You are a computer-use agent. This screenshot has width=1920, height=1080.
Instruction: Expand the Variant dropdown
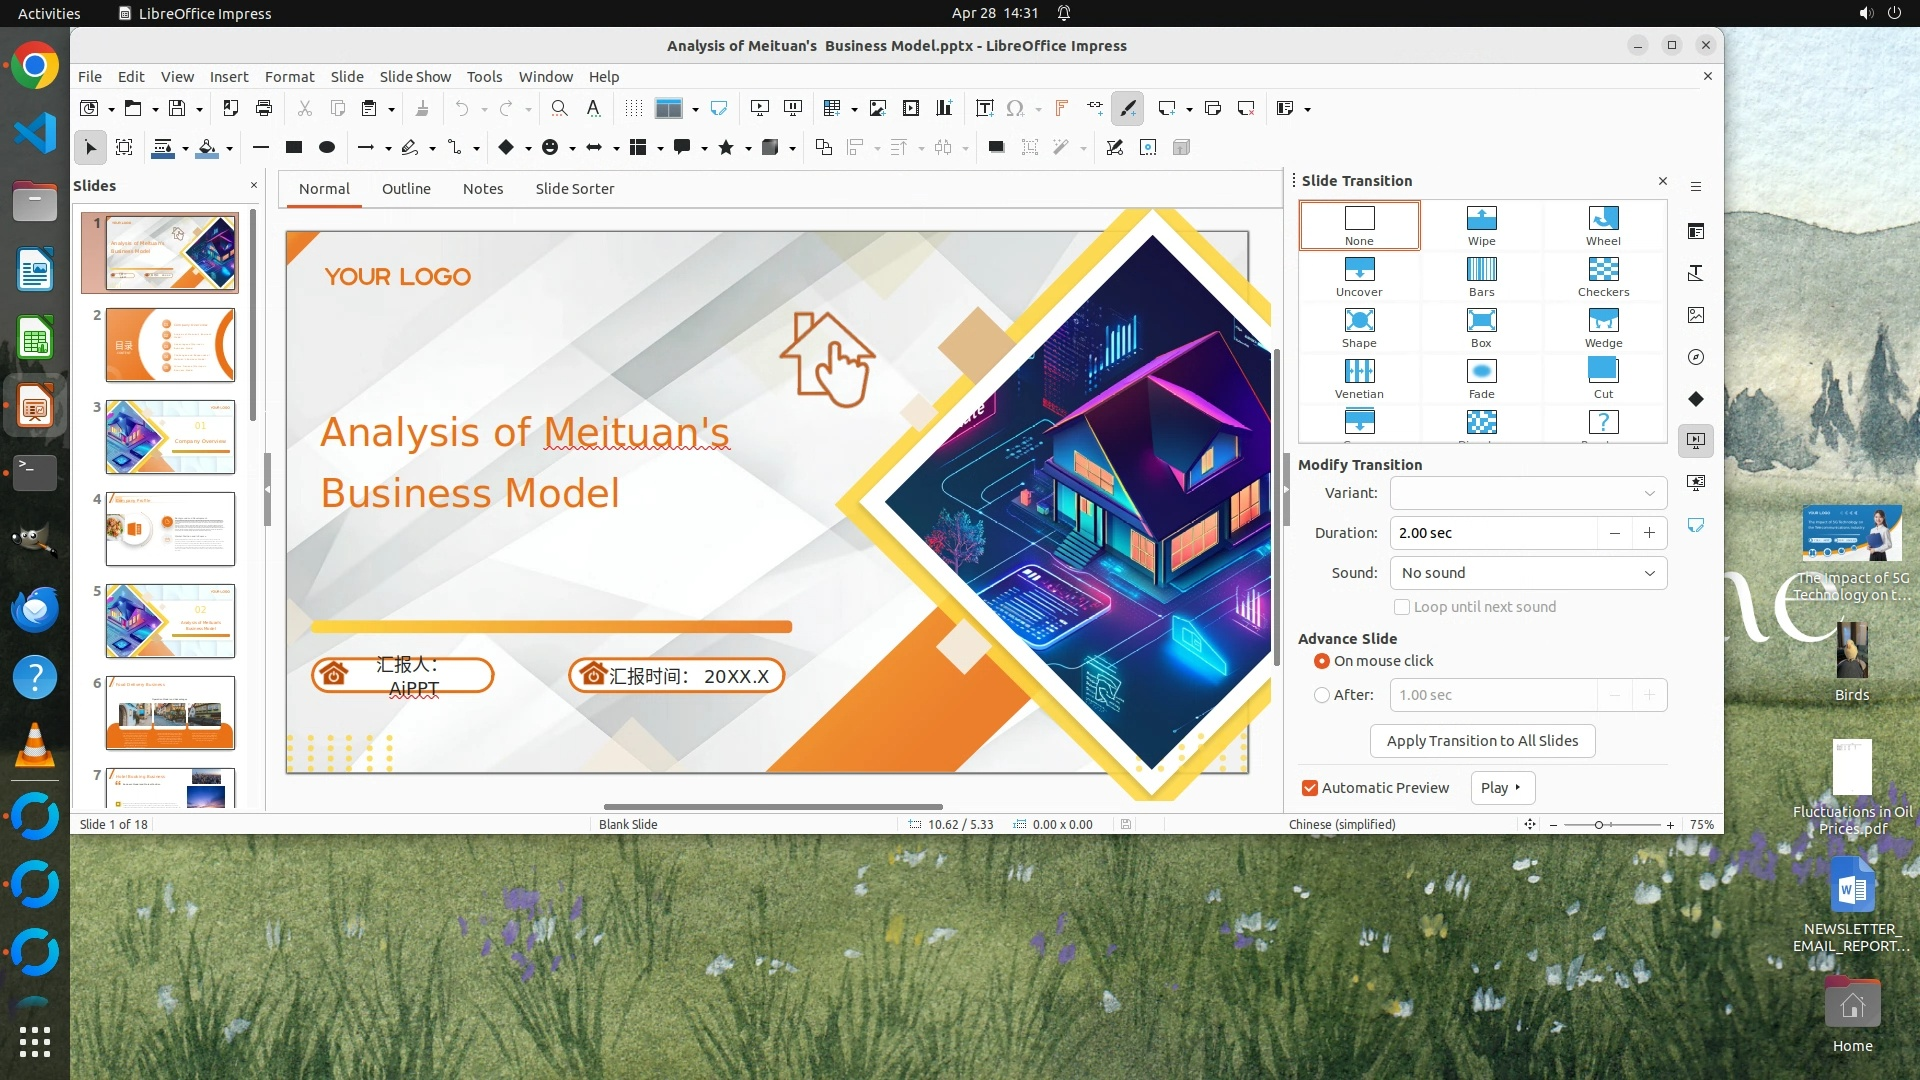pos(1528,493)
